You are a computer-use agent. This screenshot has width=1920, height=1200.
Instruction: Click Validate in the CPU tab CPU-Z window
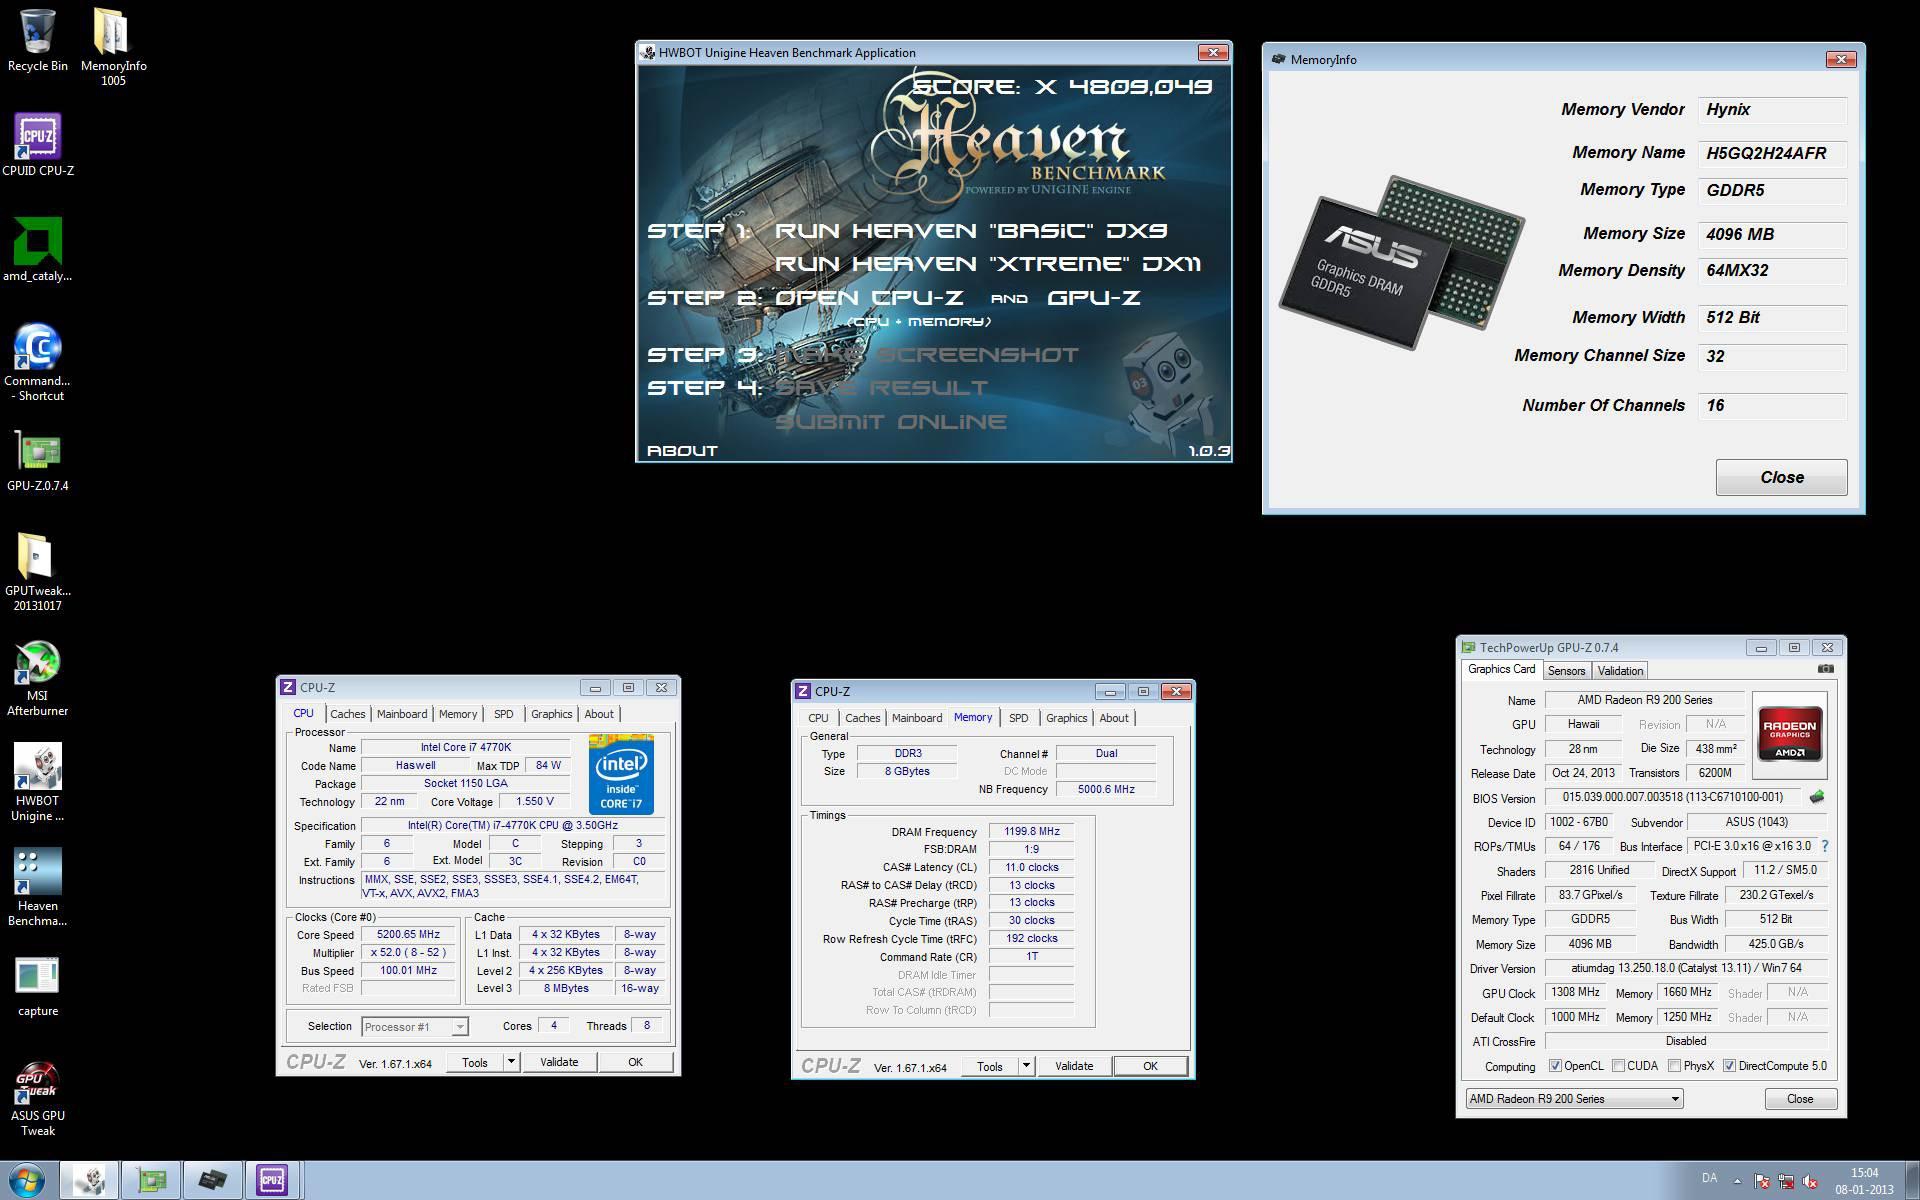tap(559, 1062)
